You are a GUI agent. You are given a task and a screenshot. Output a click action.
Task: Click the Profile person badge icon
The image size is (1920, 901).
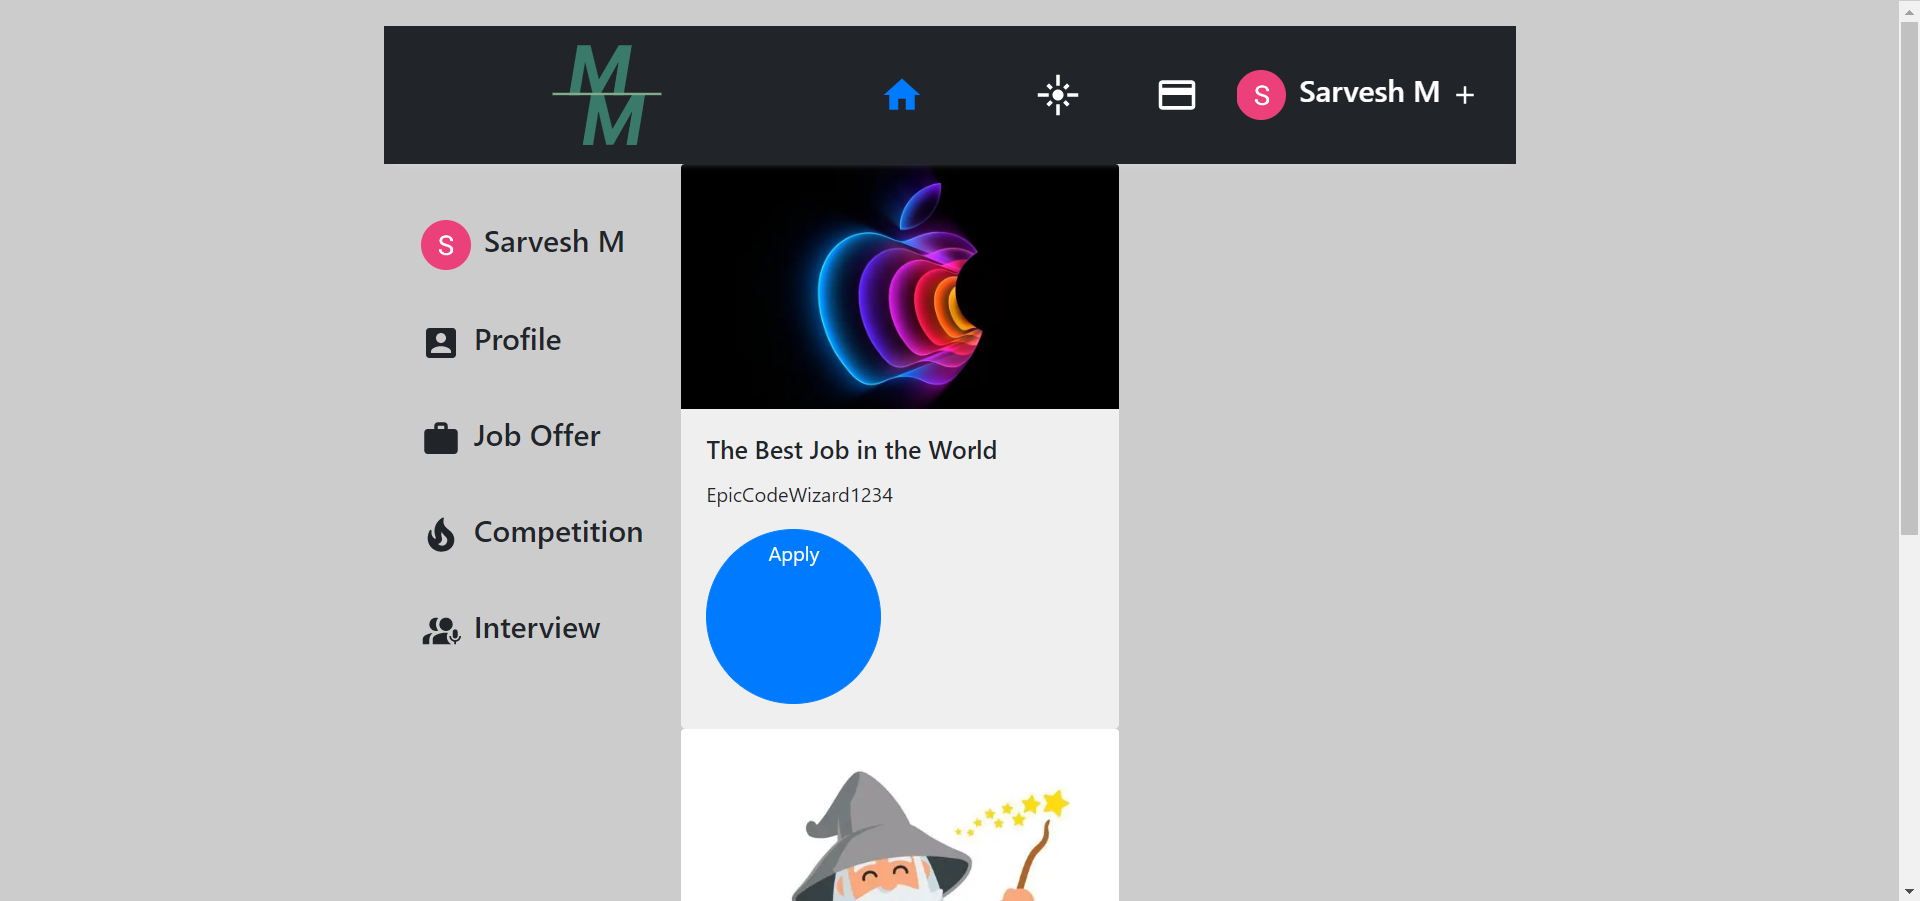click(441, 342)
